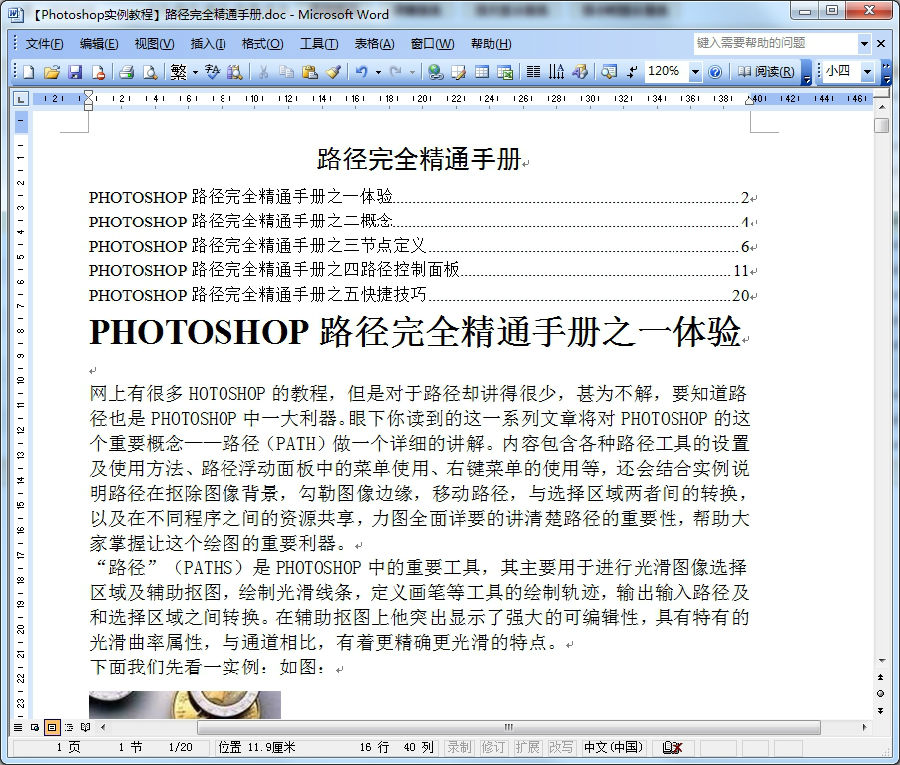This screenshot has height=765, width=900.
Task: Open the 编辑(E) menu
Action: point(99,44)
